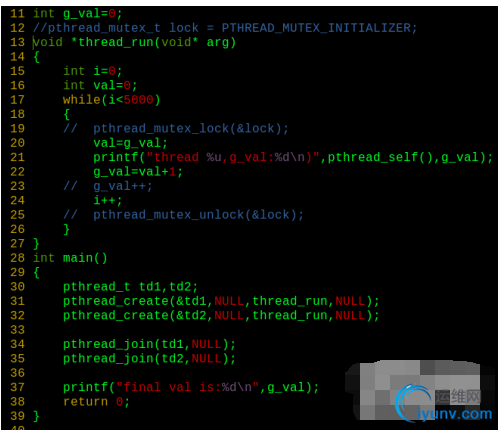The image size is (498, 430).
Task: Click line number 33 on the empty line
Action: [x=18, y=330]
